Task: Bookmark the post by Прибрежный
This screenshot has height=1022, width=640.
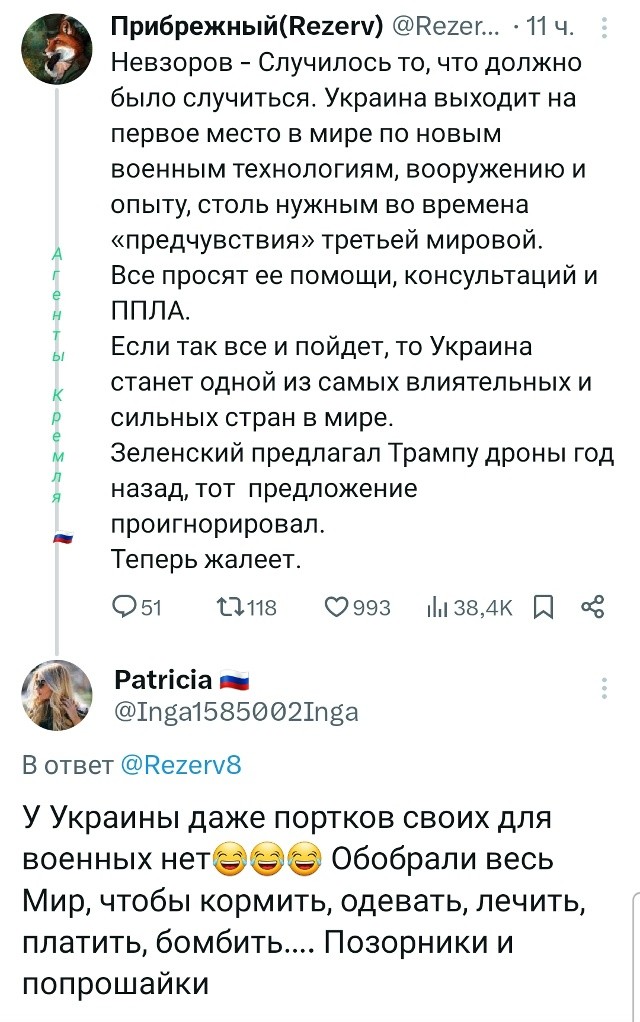Action: click(543, 607)
